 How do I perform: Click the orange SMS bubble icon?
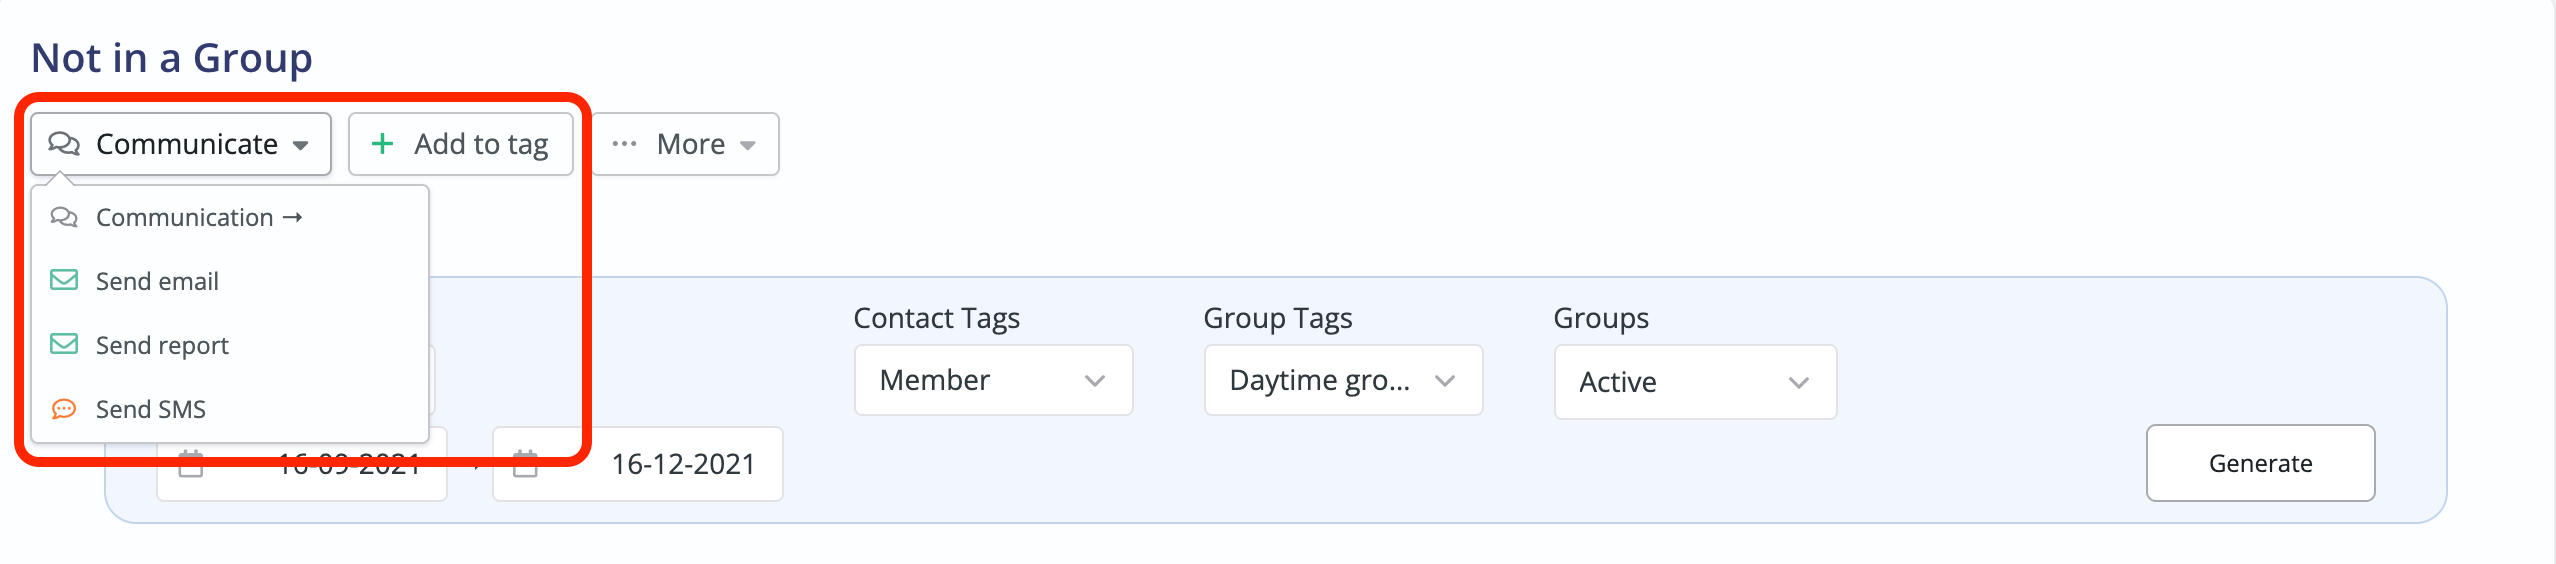tap(64, 409)
